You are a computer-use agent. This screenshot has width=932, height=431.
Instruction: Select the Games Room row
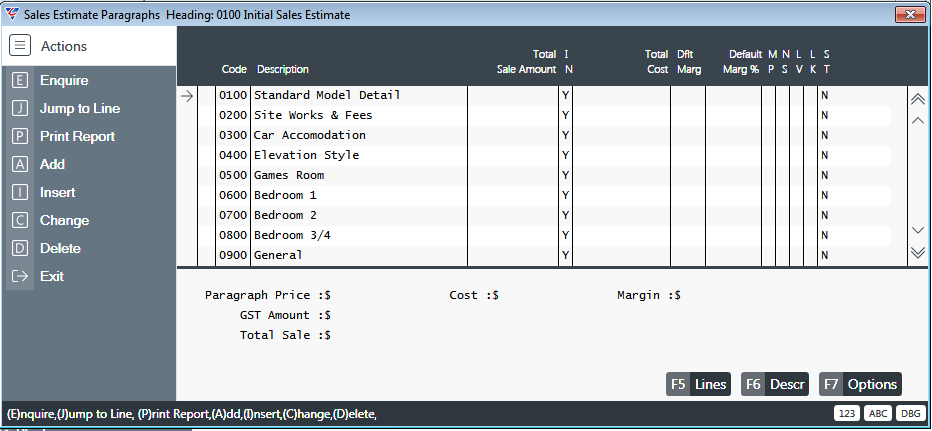(x=544, y=175)
